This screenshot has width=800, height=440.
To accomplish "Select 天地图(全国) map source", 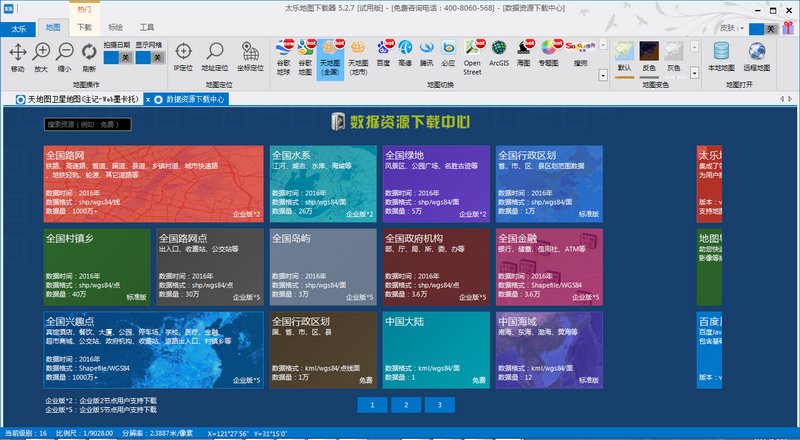I will click(x=330, y=59).
